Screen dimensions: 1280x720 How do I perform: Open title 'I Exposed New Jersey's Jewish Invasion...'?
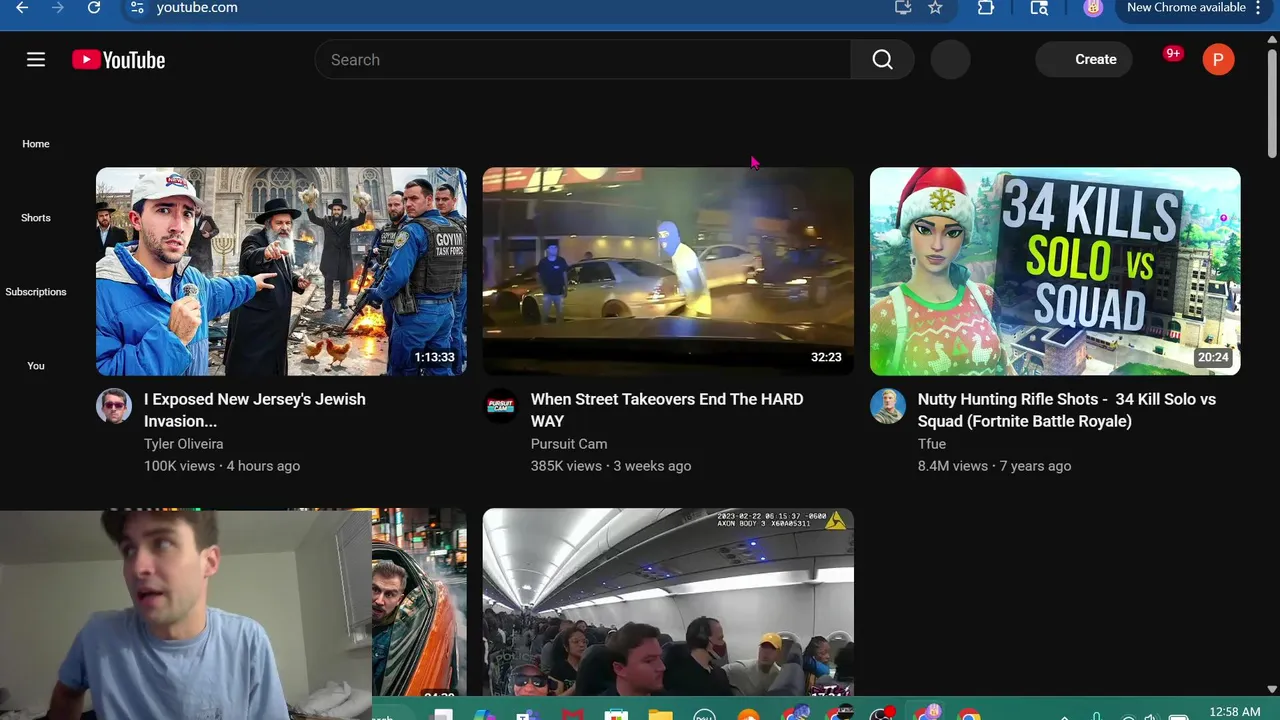point(255,410)
